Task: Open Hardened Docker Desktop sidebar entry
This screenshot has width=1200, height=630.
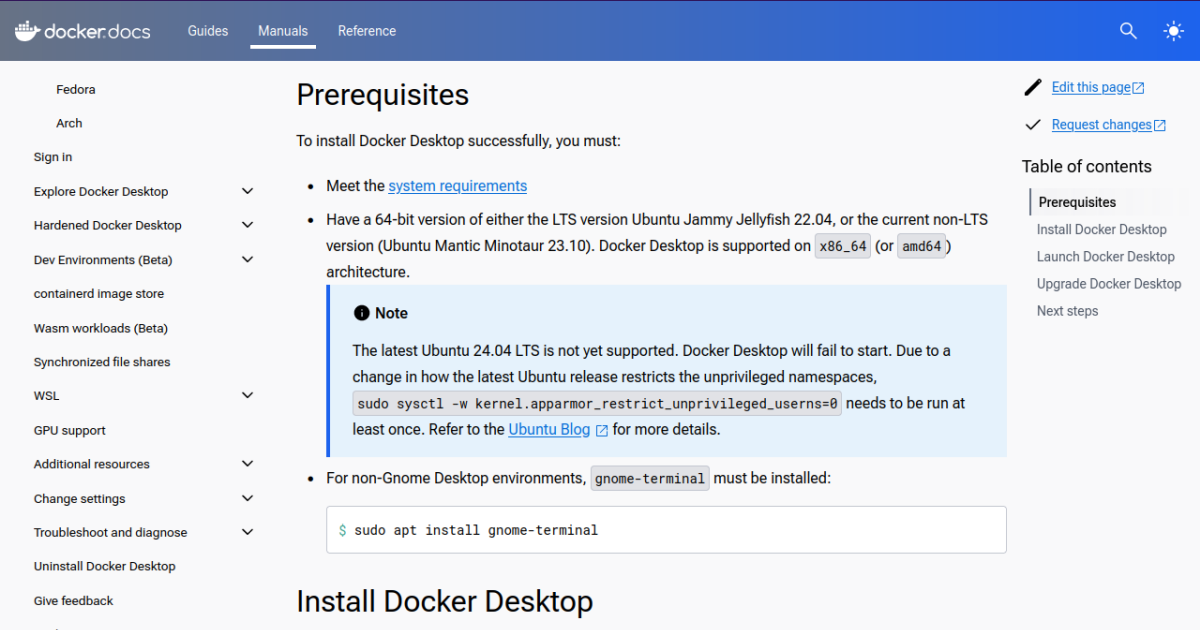Action: click(108, 226)
